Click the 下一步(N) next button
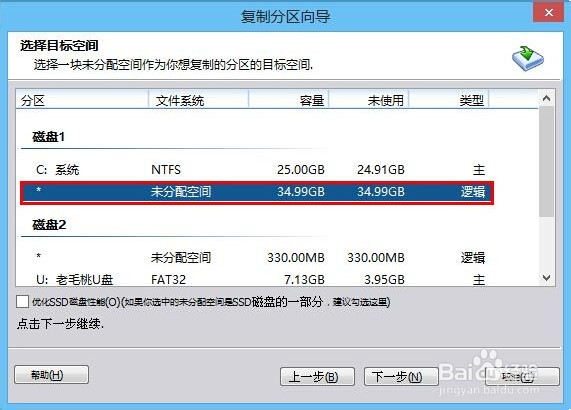 pos(401,377)
